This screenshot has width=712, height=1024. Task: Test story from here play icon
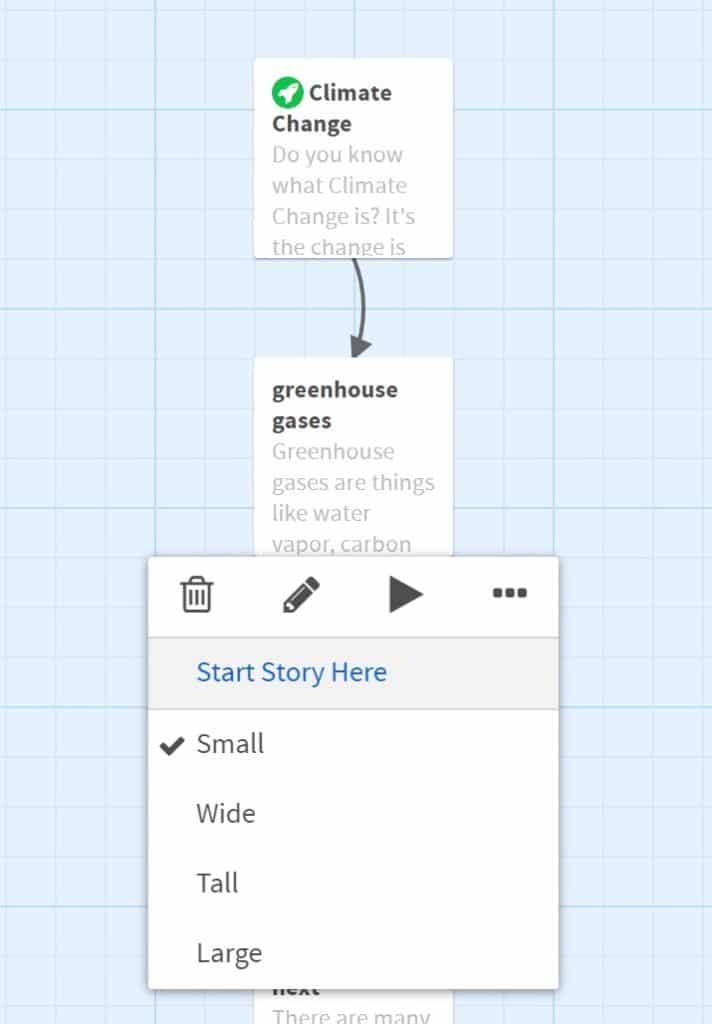(x=406, y=594)
